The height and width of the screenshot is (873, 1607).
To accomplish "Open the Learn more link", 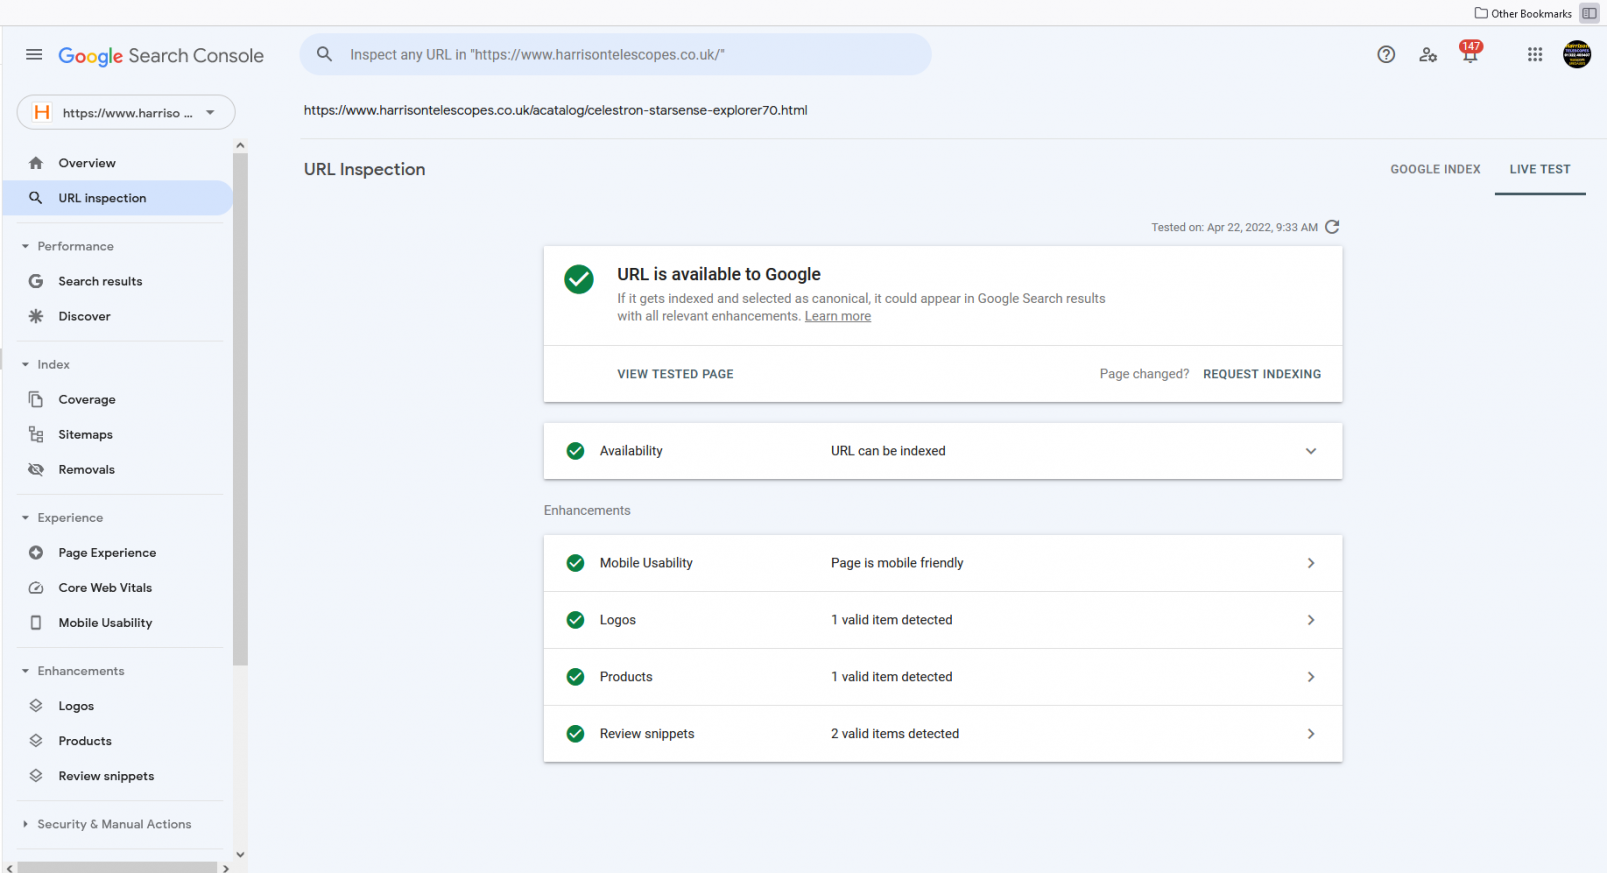I will pyautogui.click(x=837, y=316).
